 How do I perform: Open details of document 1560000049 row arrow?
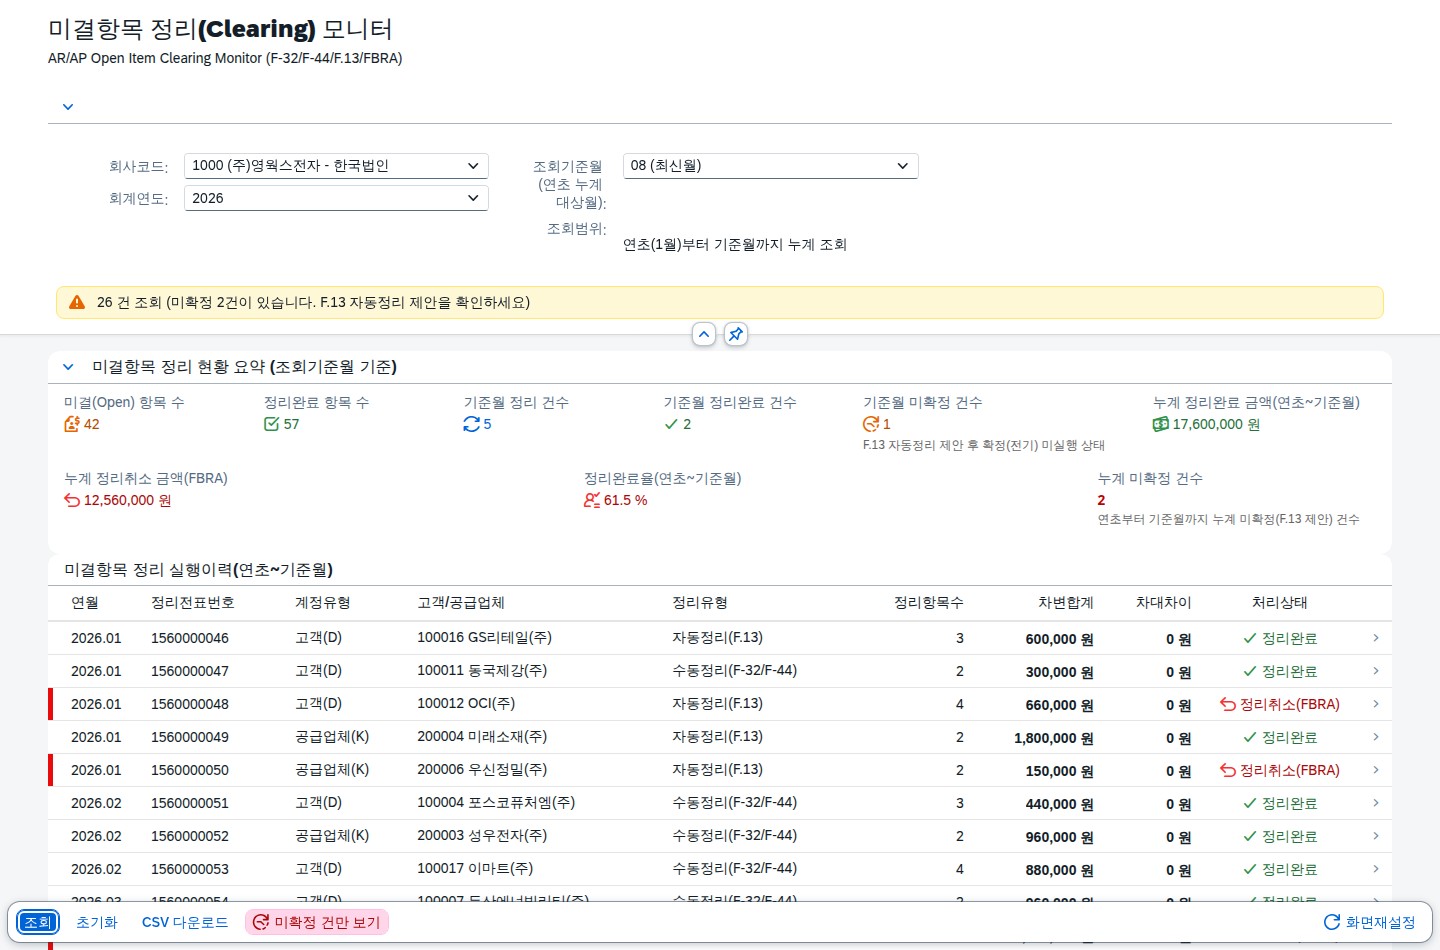(1376, 737)
